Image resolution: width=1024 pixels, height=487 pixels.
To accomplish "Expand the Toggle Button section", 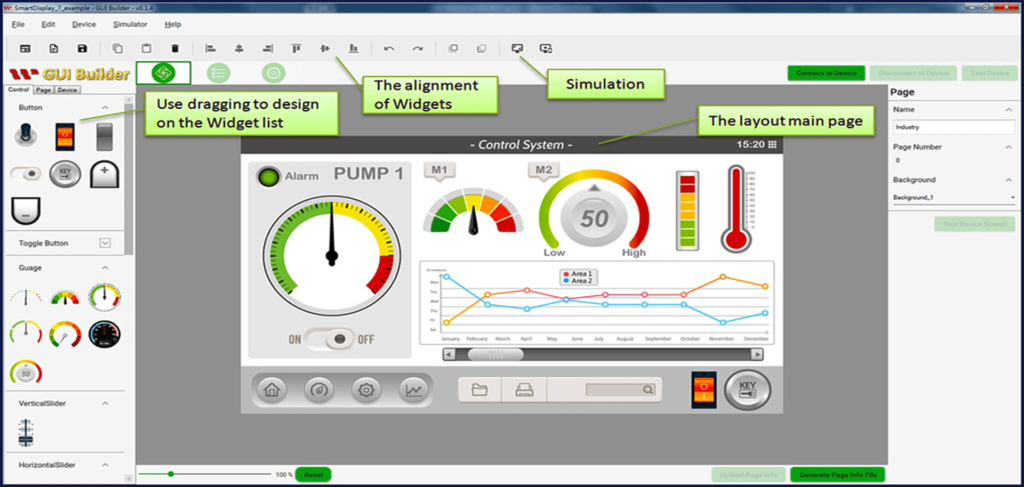I will tap(105, 243).
